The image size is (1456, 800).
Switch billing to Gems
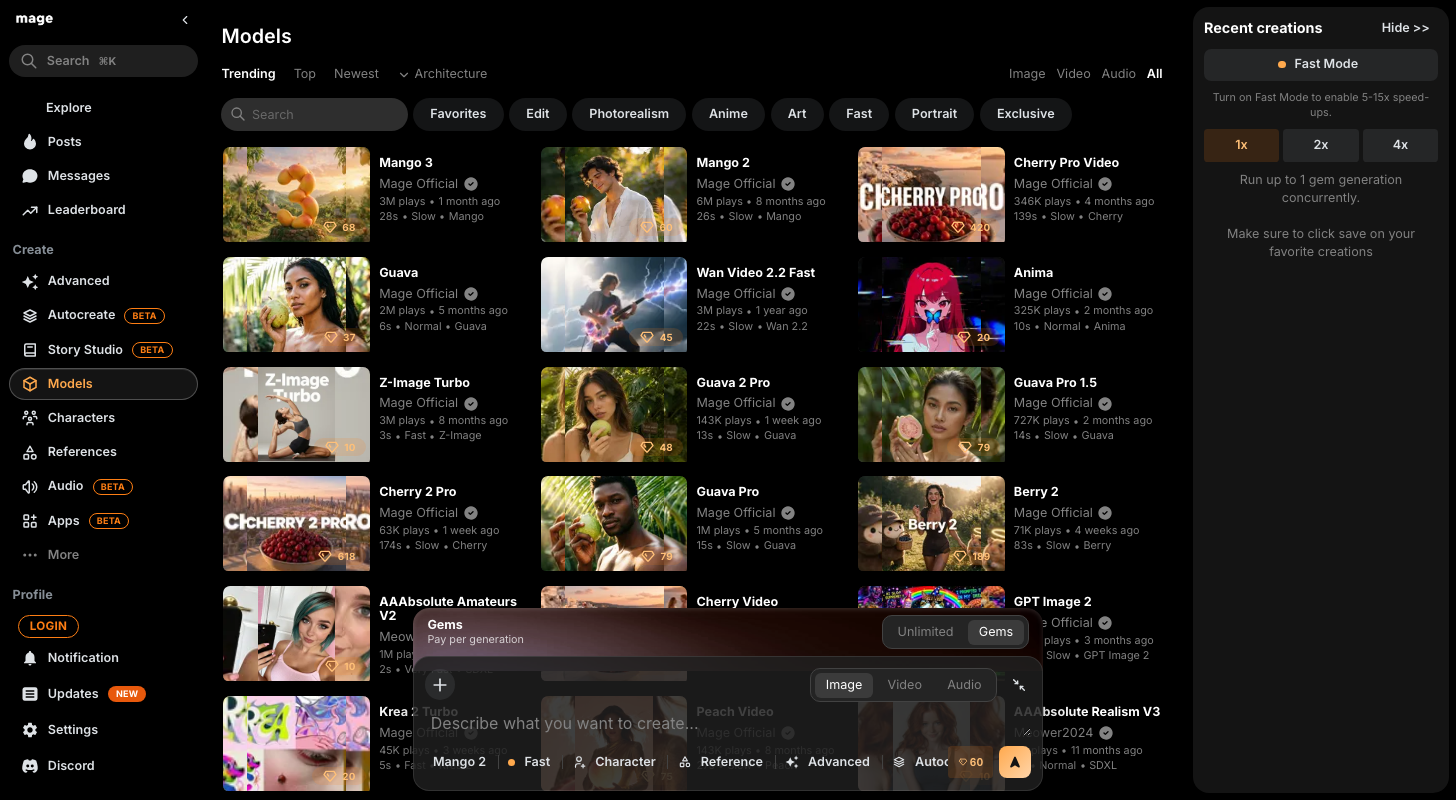[996, 632]
